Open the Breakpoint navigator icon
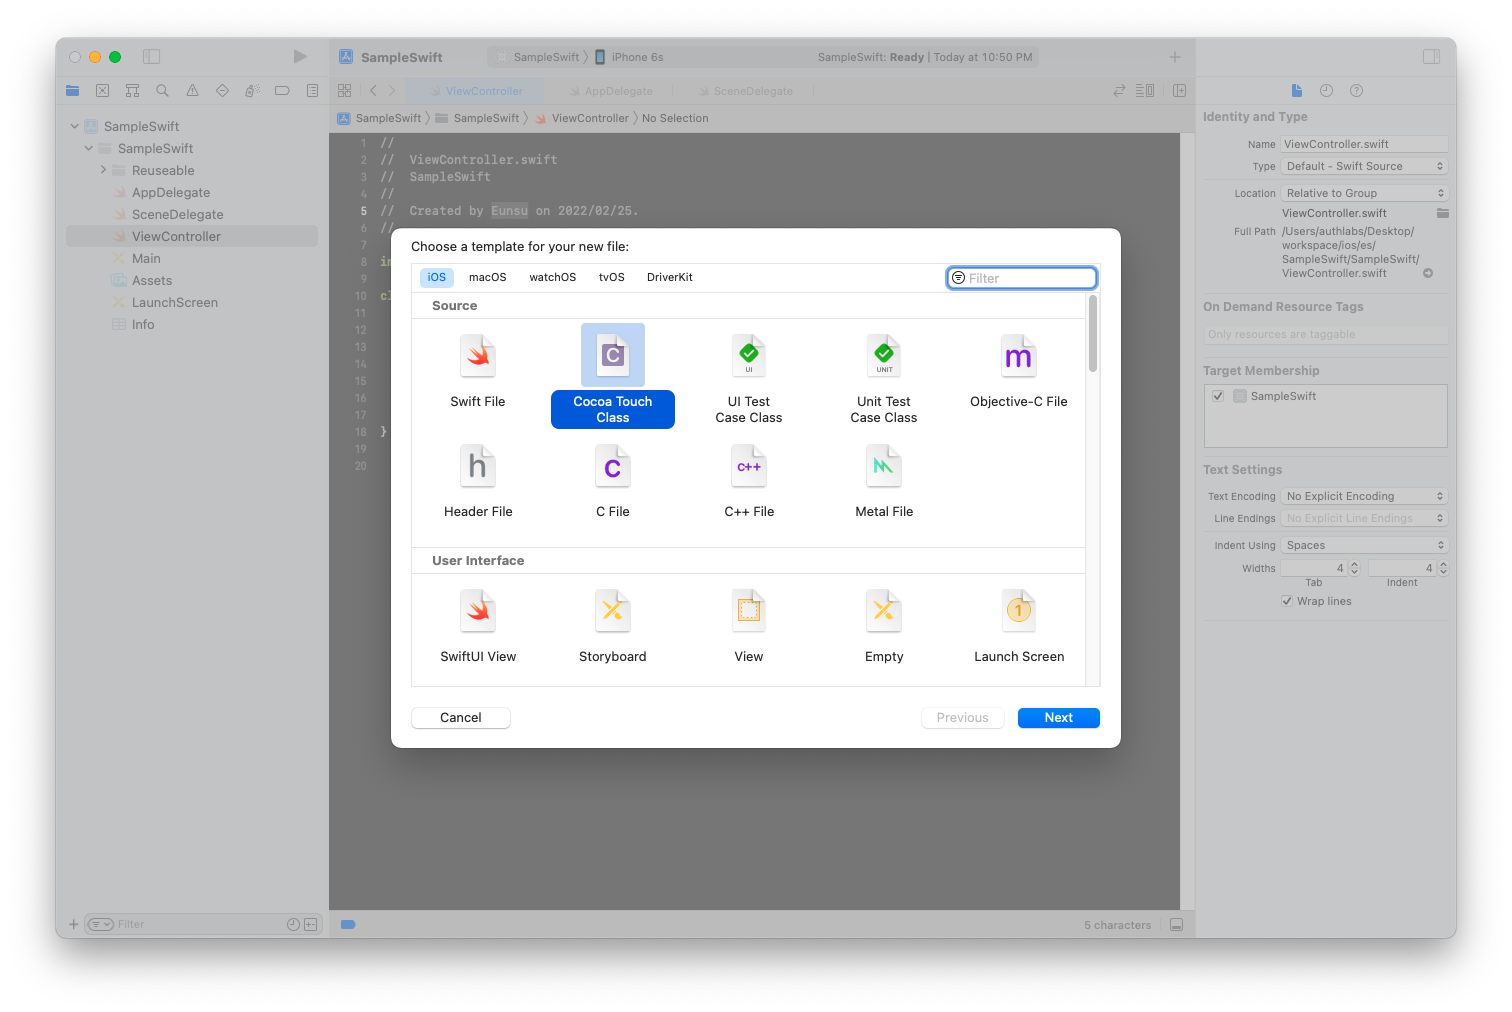 282,91
